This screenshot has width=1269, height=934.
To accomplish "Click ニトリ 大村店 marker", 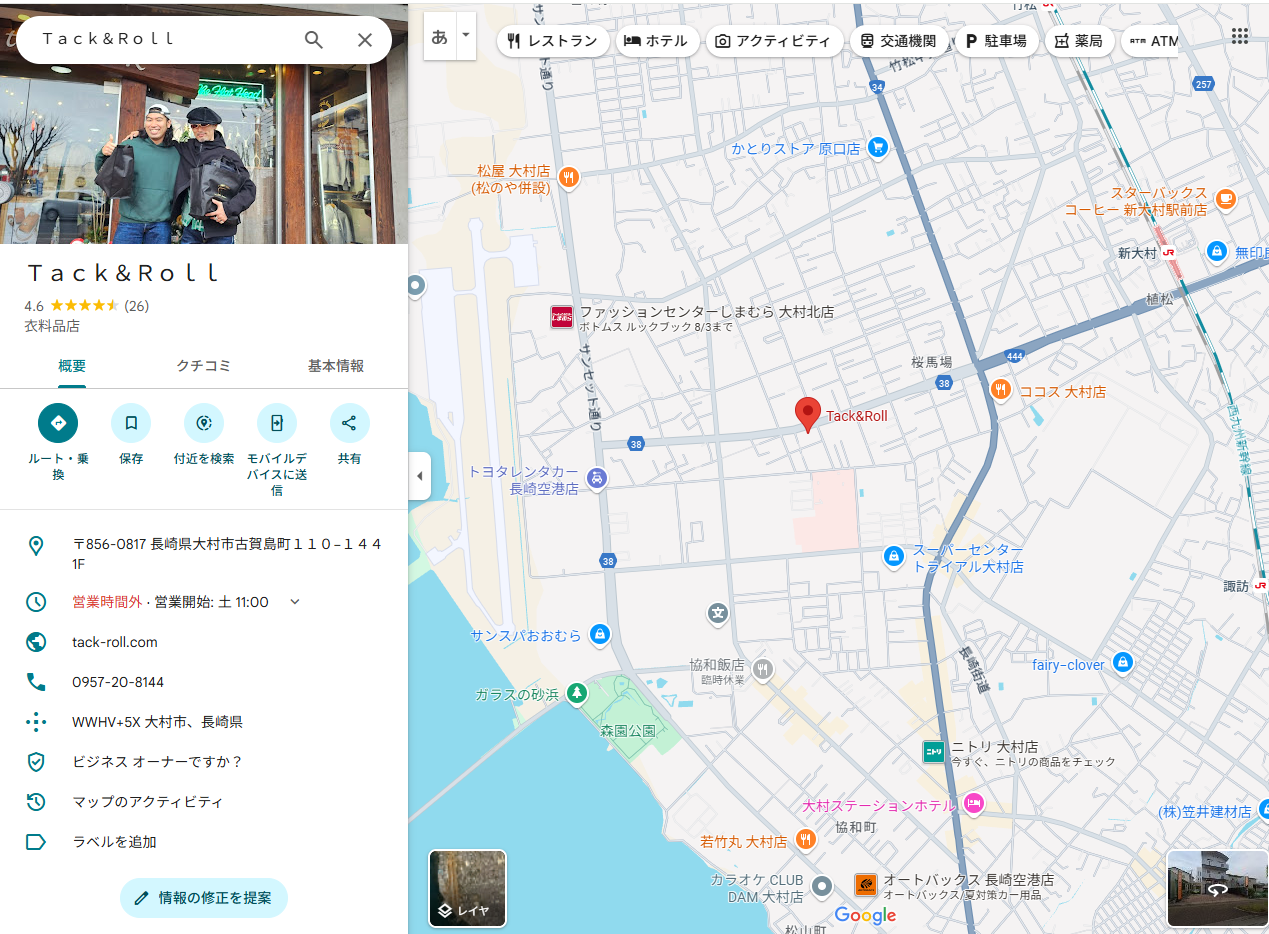I will pyautogui.click(x=933, y=752).
